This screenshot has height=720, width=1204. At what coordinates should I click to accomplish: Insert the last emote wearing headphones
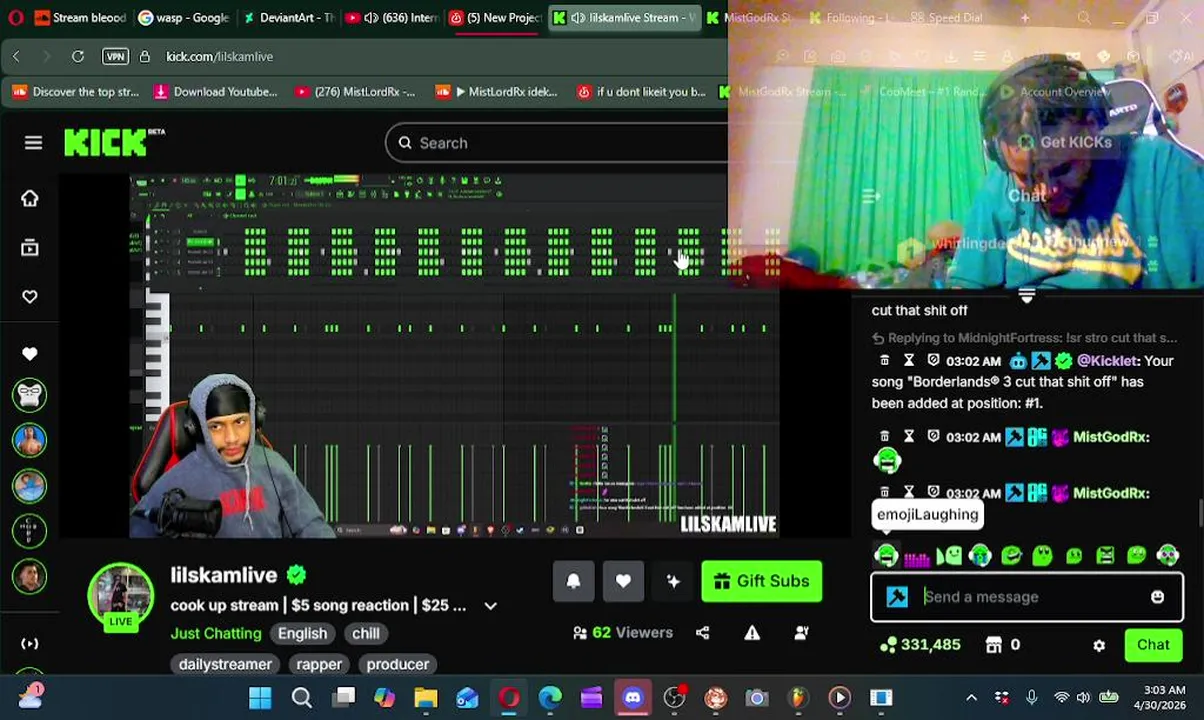coord(1168,556)
